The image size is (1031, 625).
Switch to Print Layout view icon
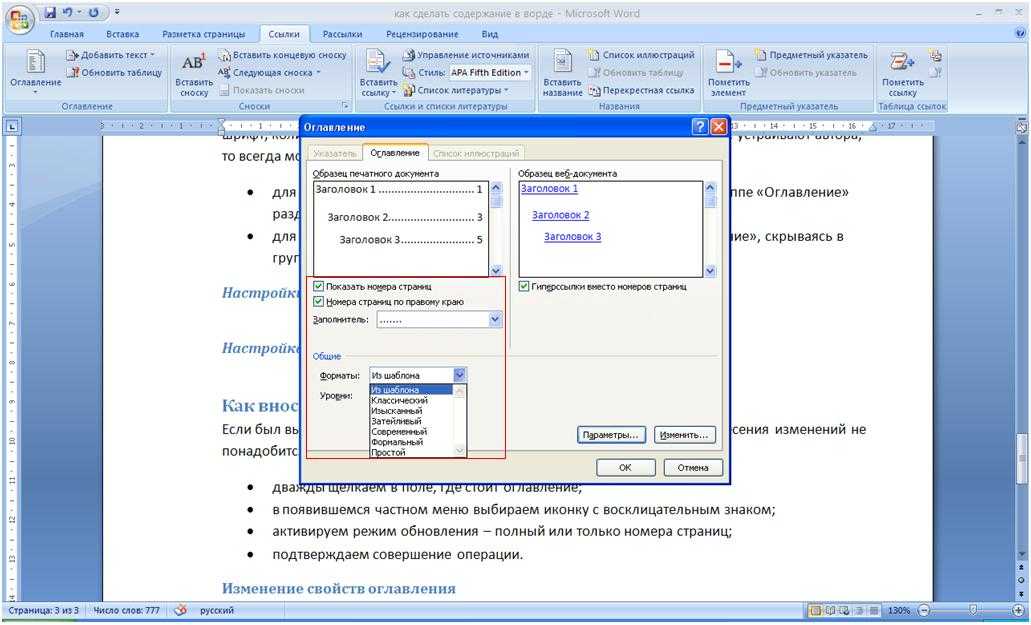point(815,611)
